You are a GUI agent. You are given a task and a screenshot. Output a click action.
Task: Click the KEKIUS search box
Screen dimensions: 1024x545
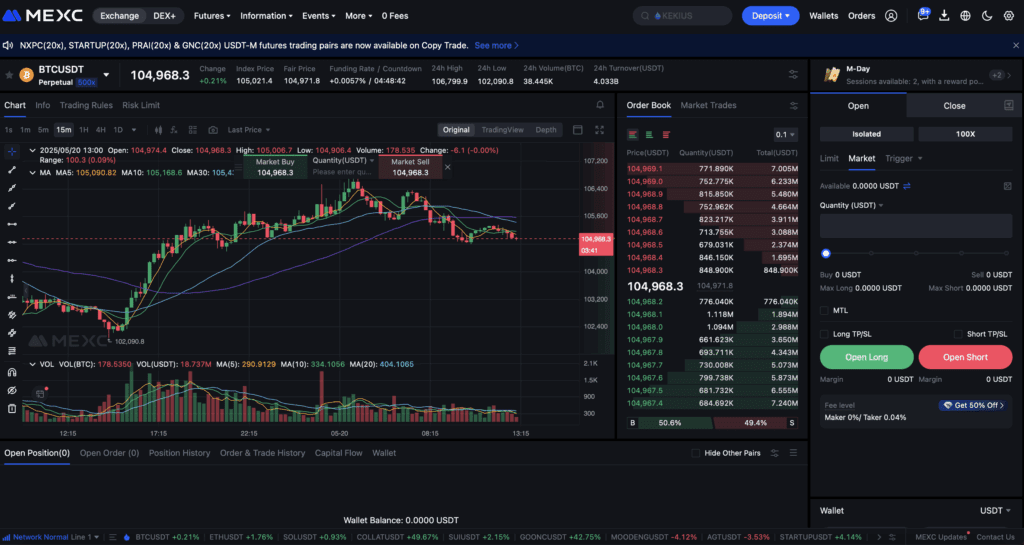point(682,16)
